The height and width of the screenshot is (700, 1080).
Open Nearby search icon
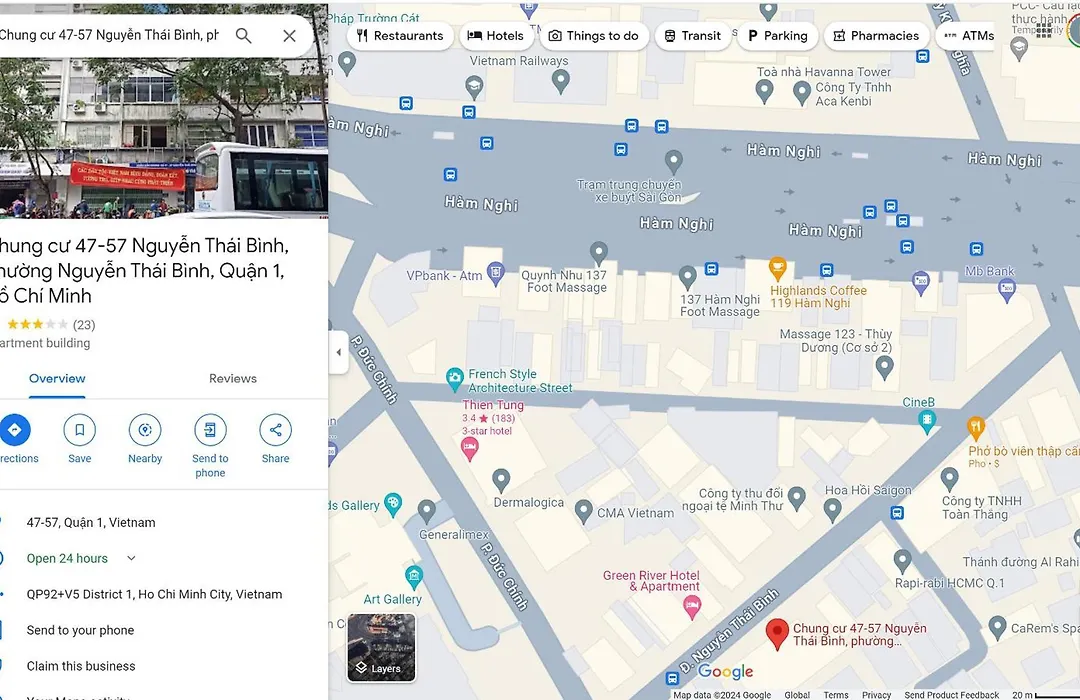tap(145, 430)
